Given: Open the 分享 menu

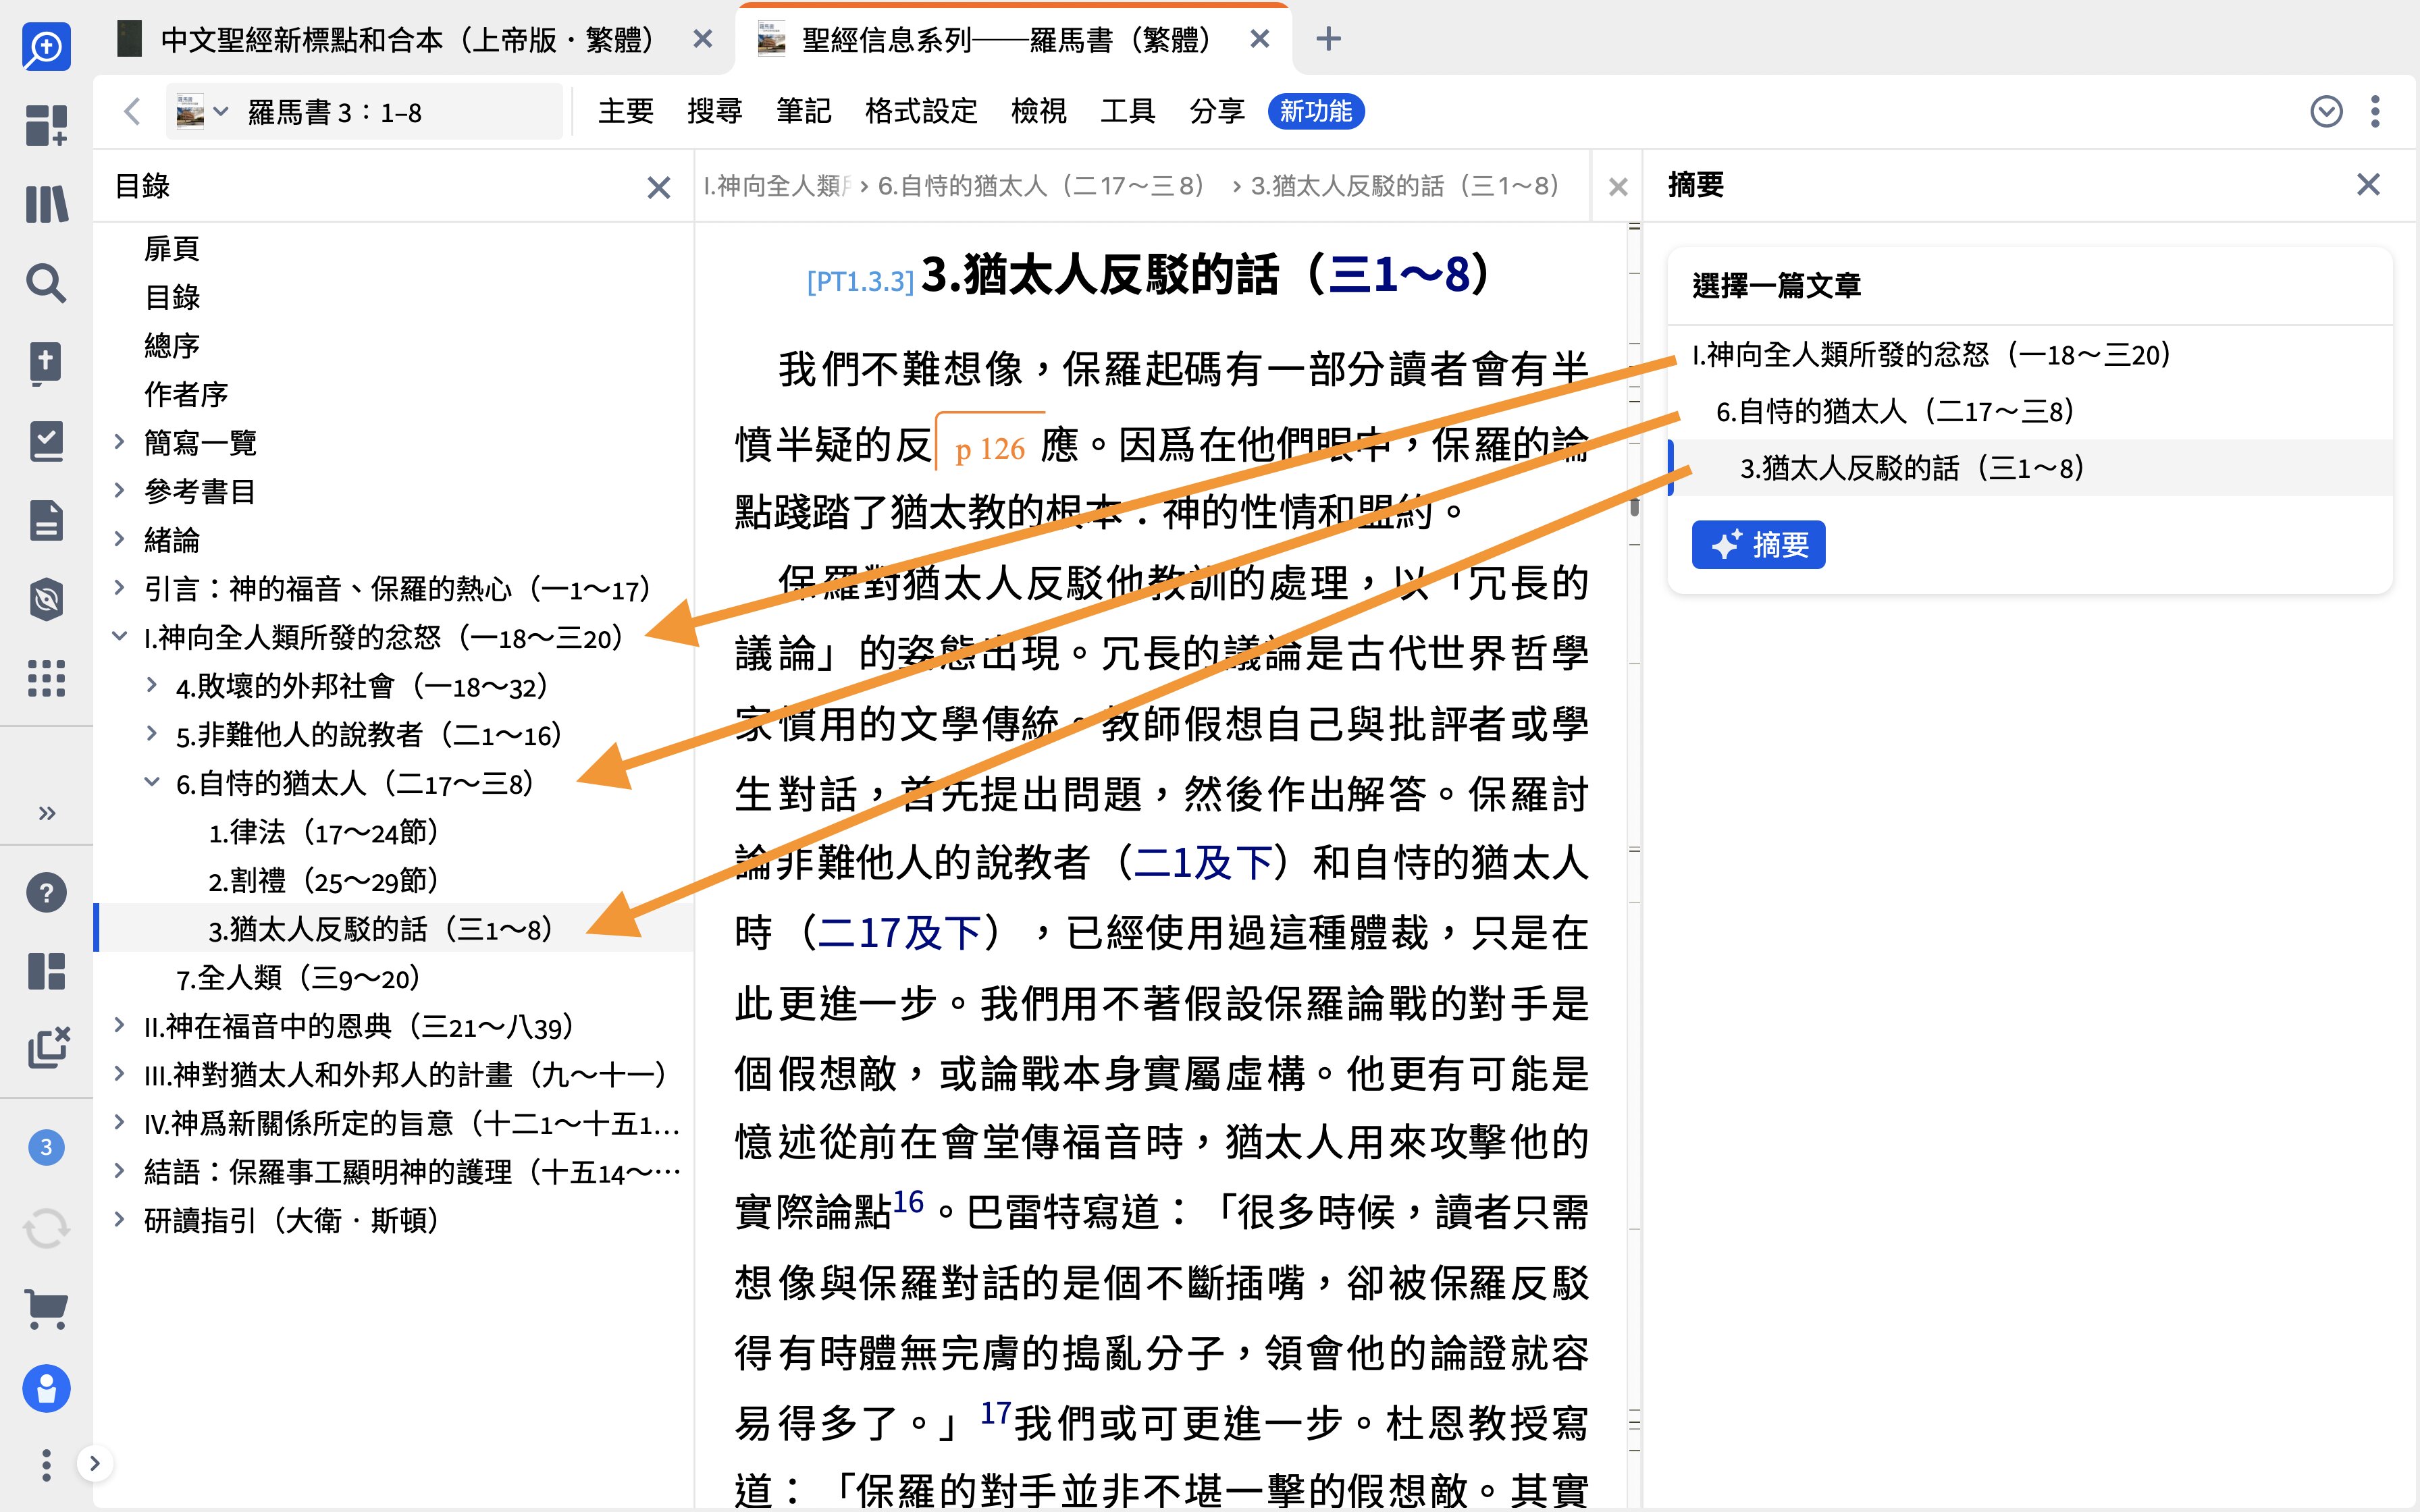Looking at the screenshot, I should click(x=1217, y=111).
